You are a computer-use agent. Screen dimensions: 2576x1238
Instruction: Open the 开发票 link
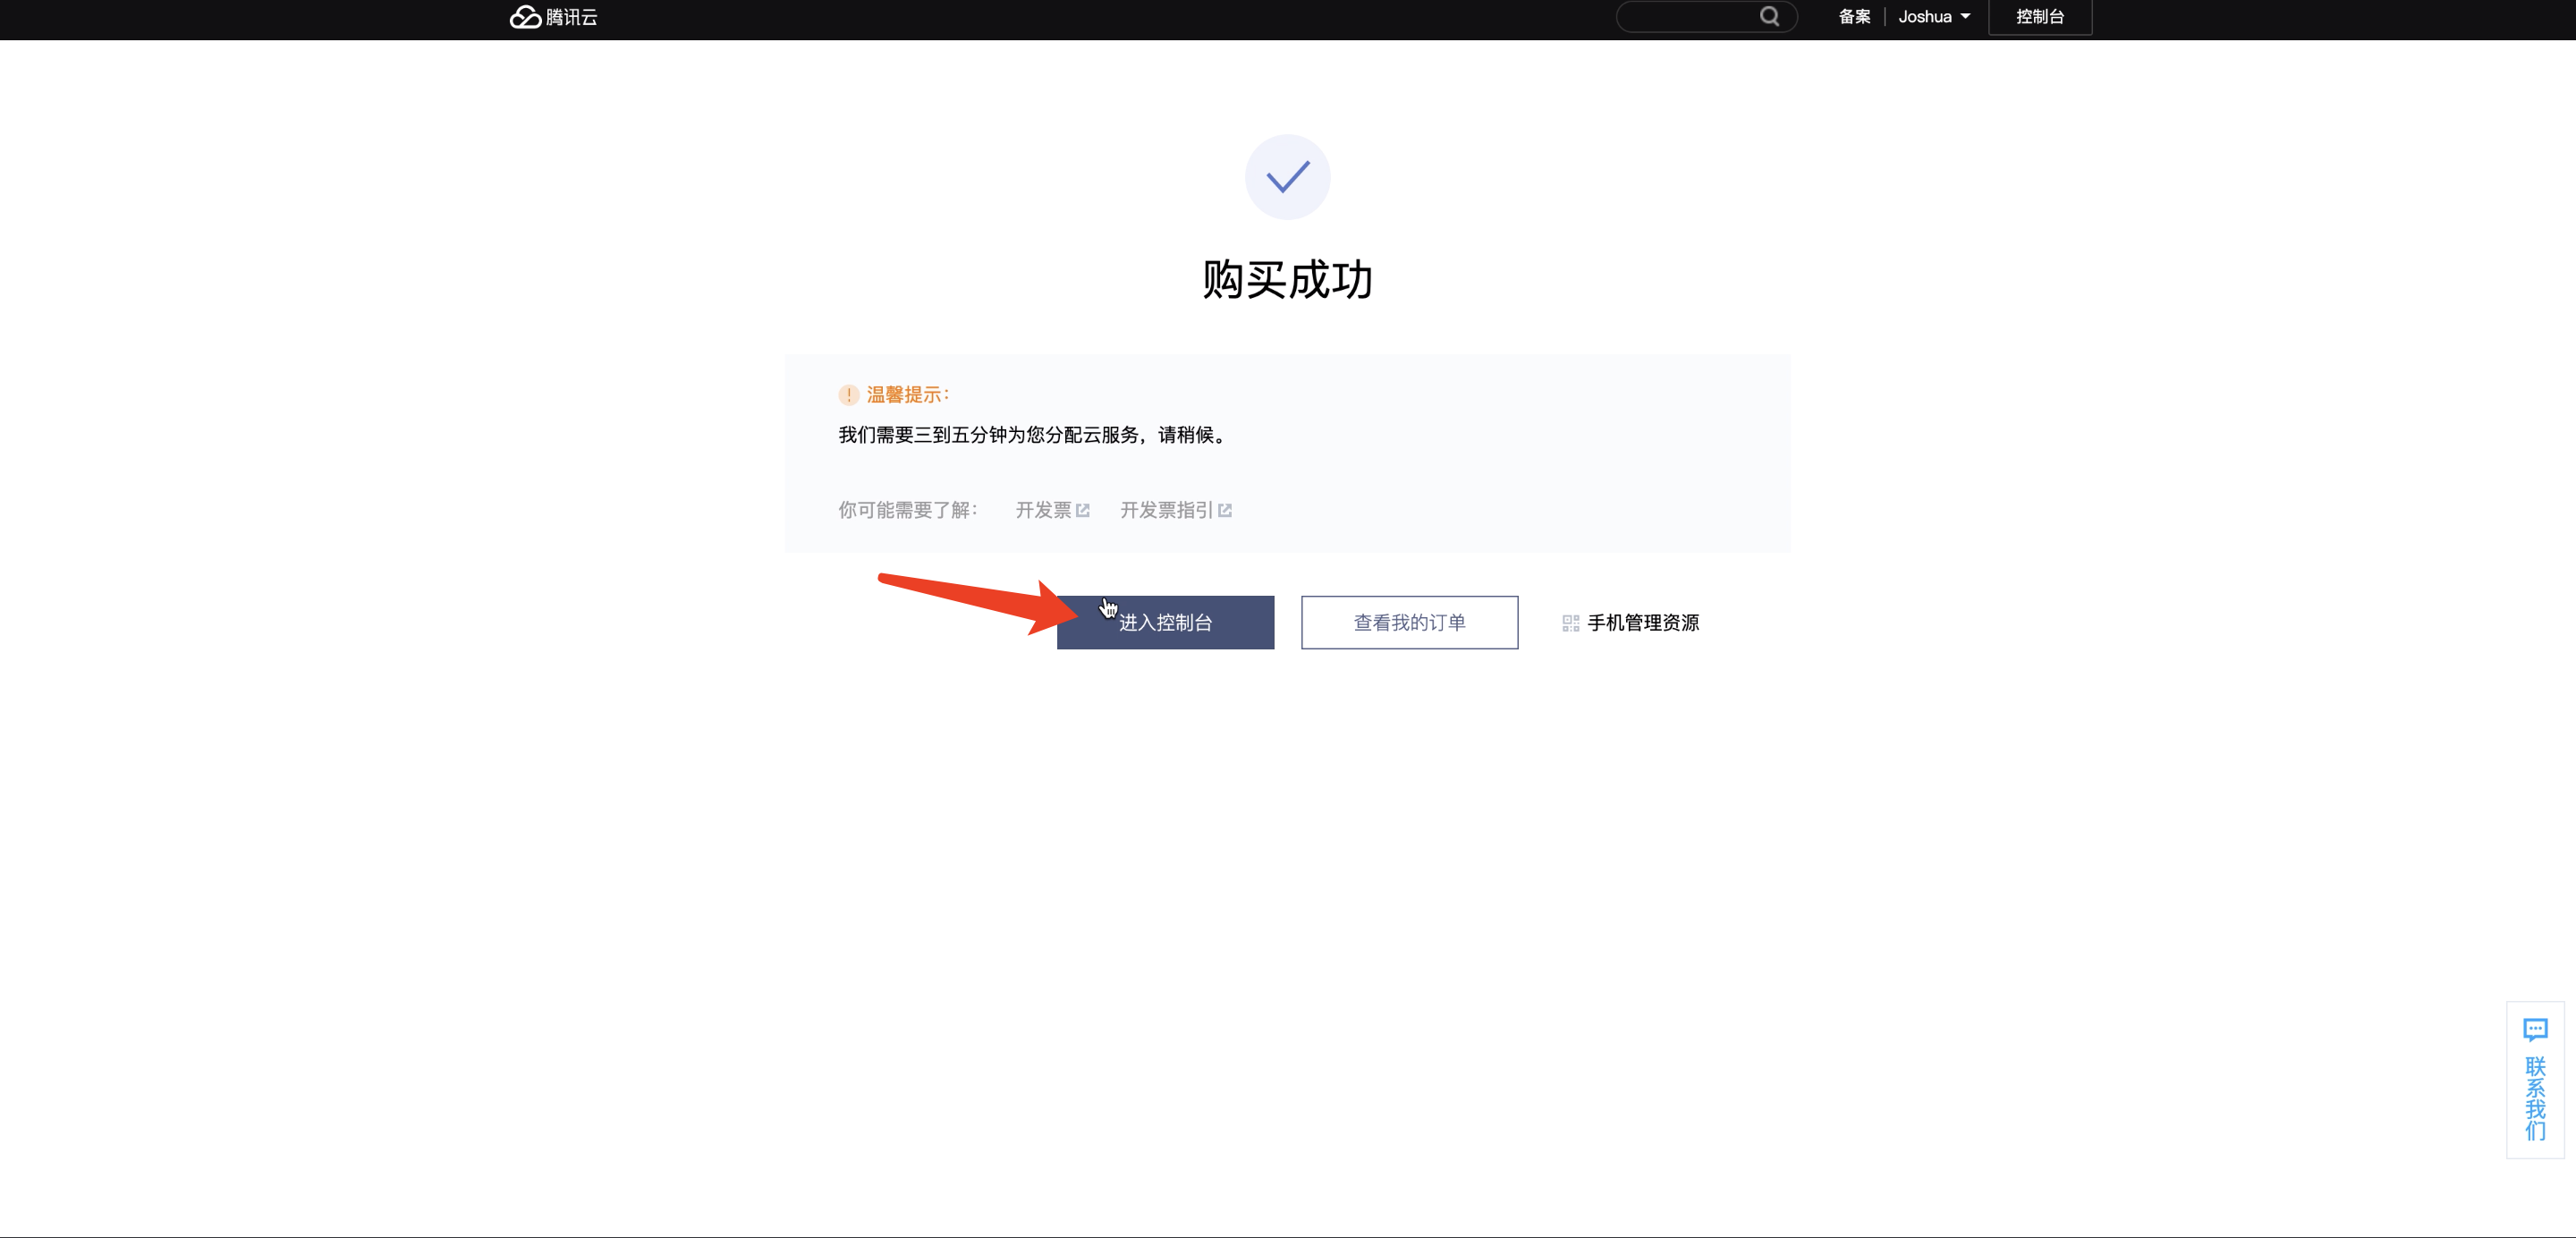click(x=1043, y=510)
